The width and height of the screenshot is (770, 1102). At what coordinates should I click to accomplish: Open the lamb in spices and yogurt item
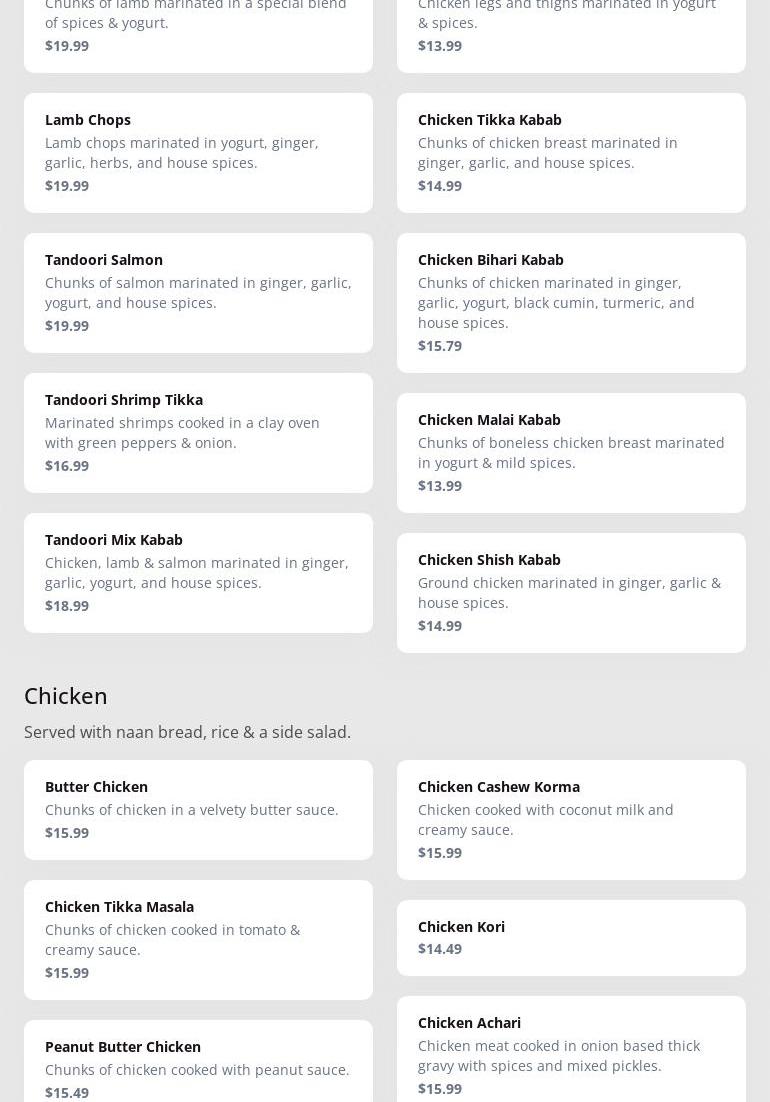pos(198,30)
